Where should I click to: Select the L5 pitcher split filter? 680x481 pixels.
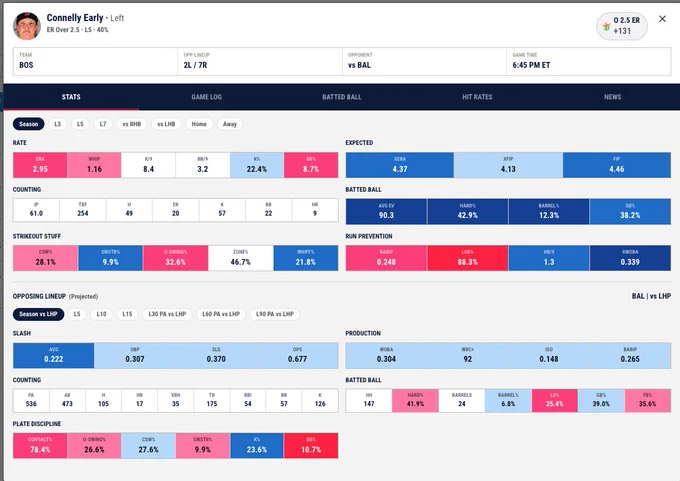click(80, 124)
